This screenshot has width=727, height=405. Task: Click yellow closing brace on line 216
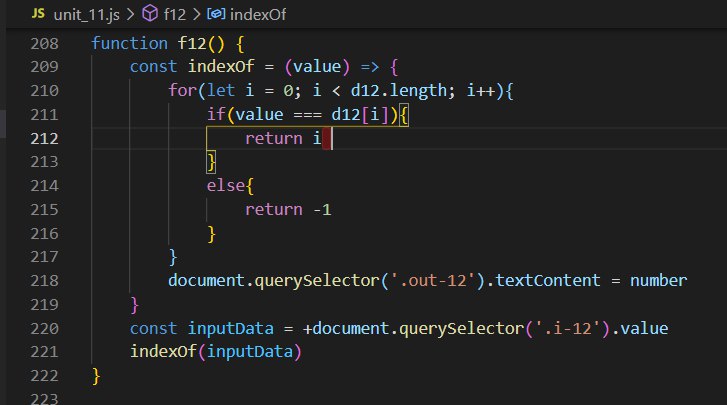tap(211, 234)
